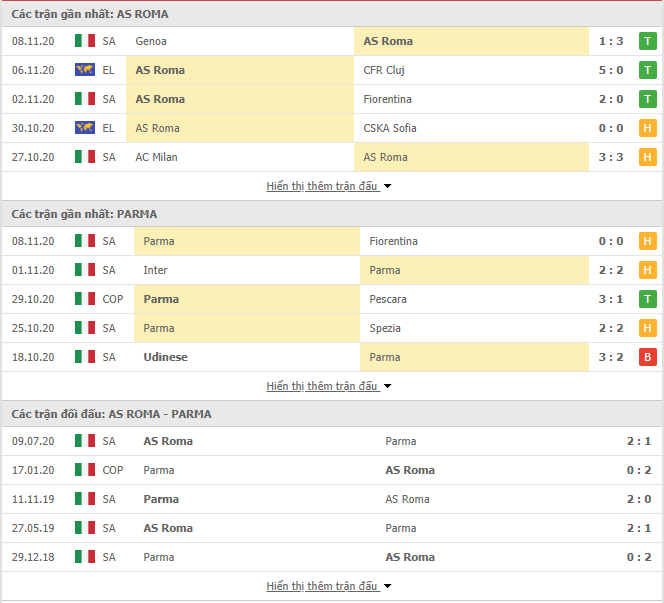Select the Spezia team name
This screenshot has width=664, height=603.
click(385, 328)
